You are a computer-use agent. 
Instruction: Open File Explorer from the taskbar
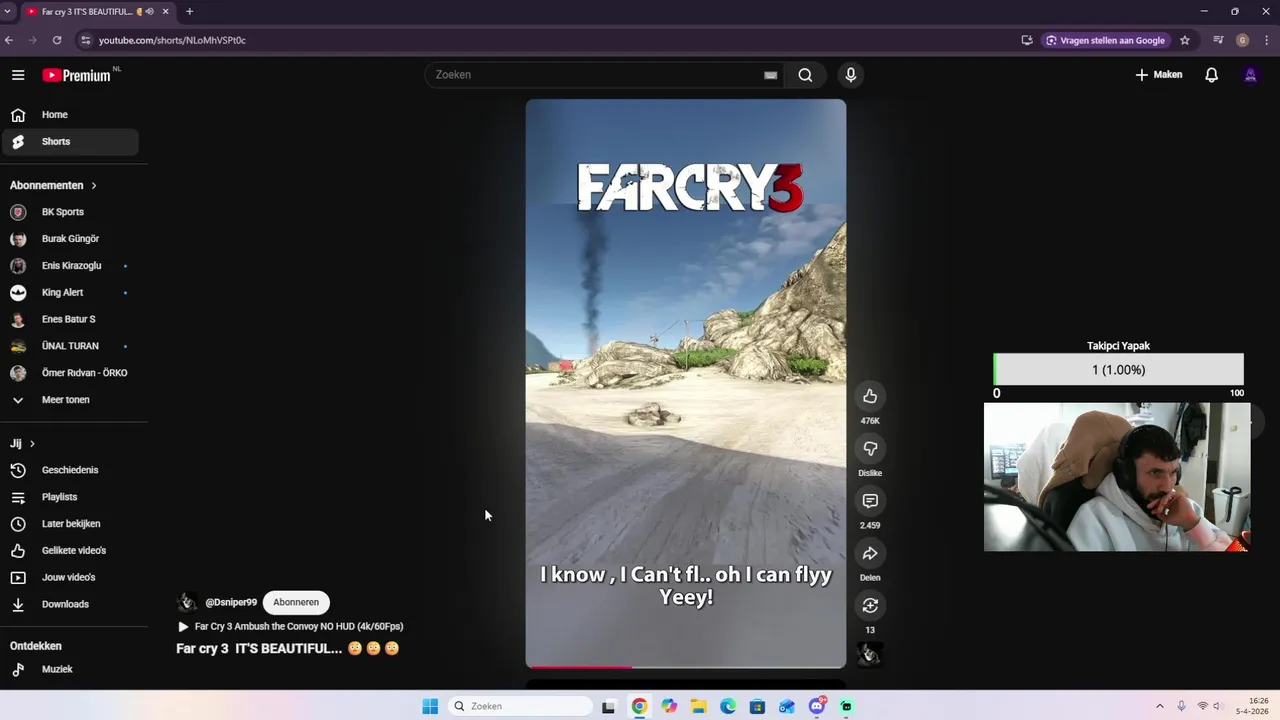point(698,706)
